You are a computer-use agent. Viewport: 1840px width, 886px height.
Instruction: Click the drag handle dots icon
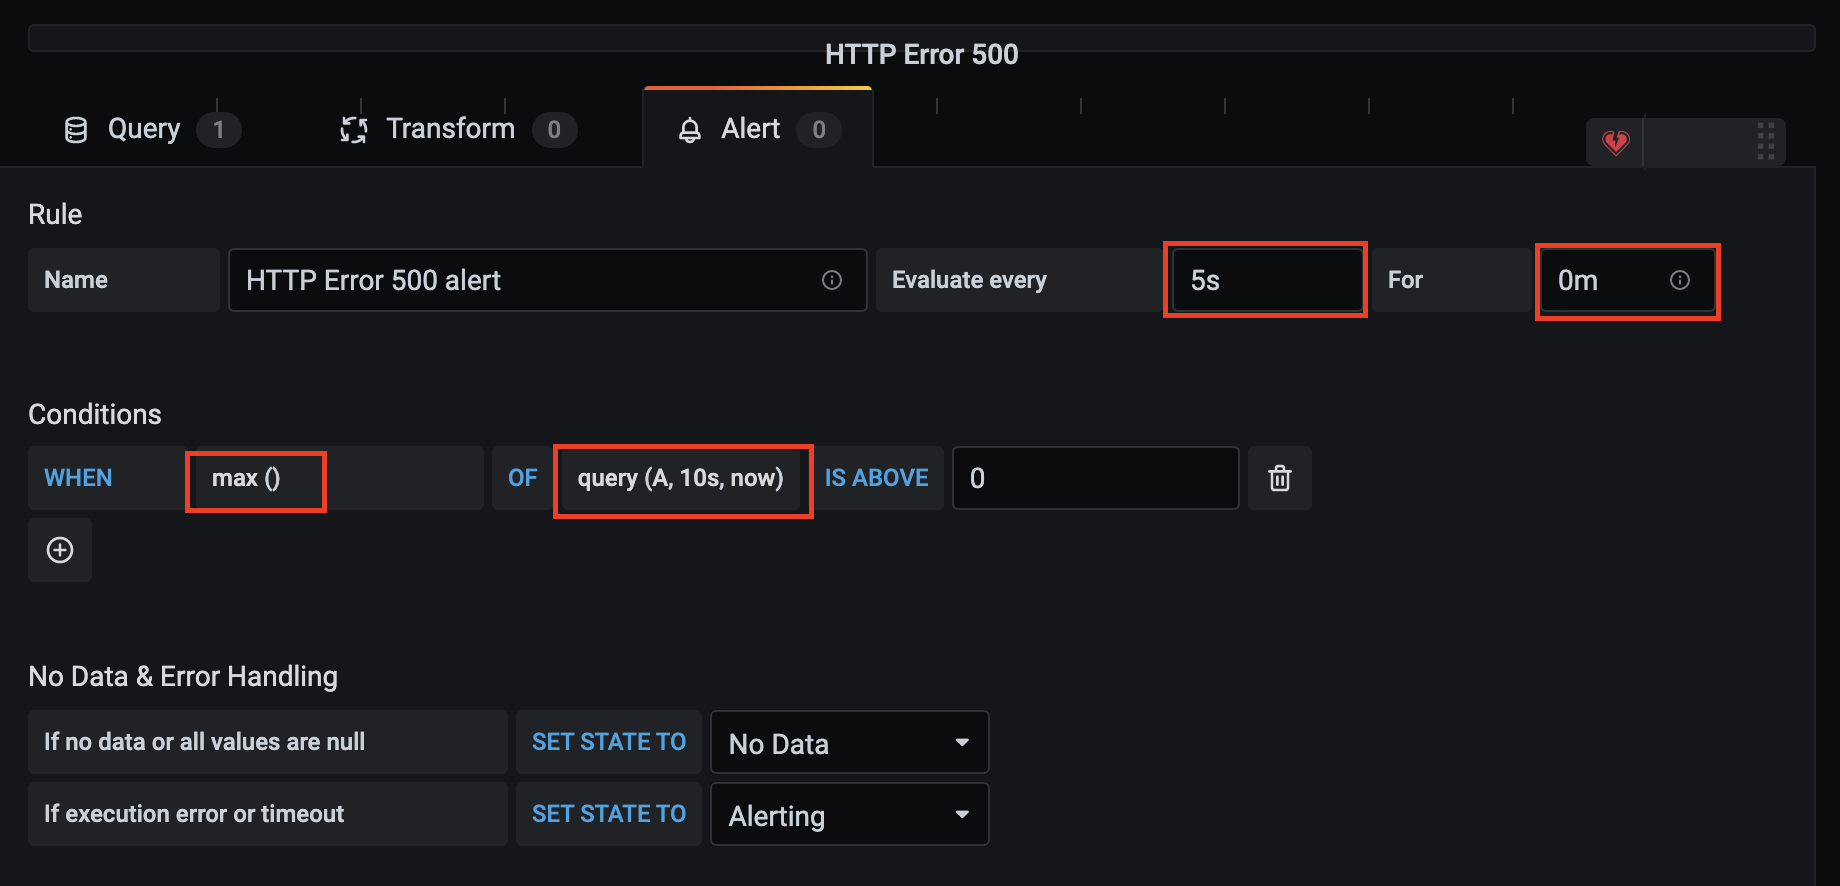(x=1766, y=142)
